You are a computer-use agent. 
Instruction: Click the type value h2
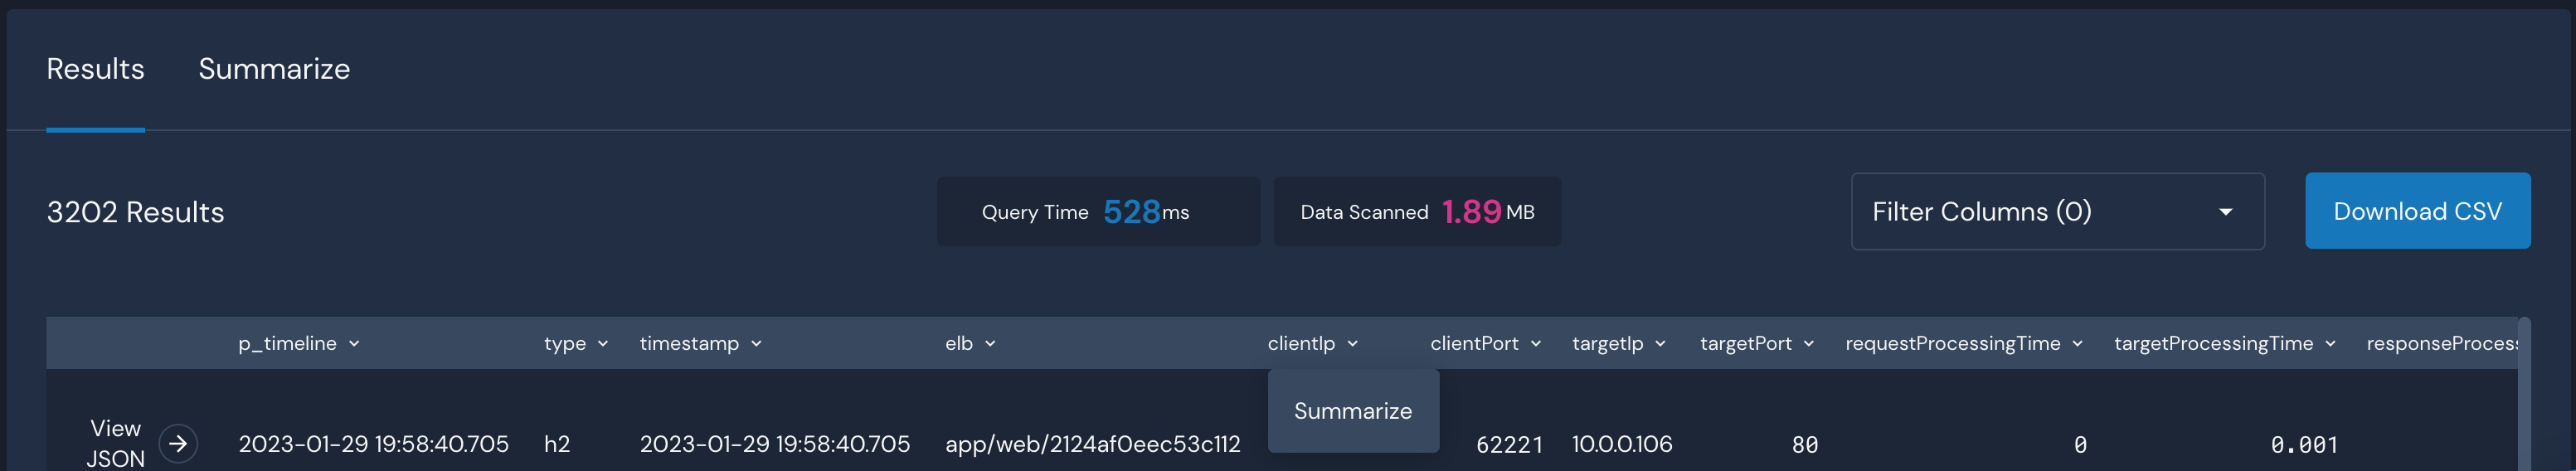[557, 444]
